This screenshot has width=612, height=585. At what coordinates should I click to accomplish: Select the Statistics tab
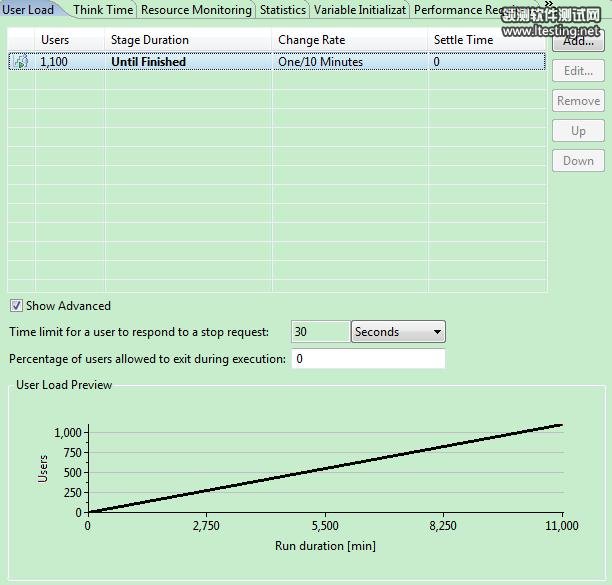[282, 10]
